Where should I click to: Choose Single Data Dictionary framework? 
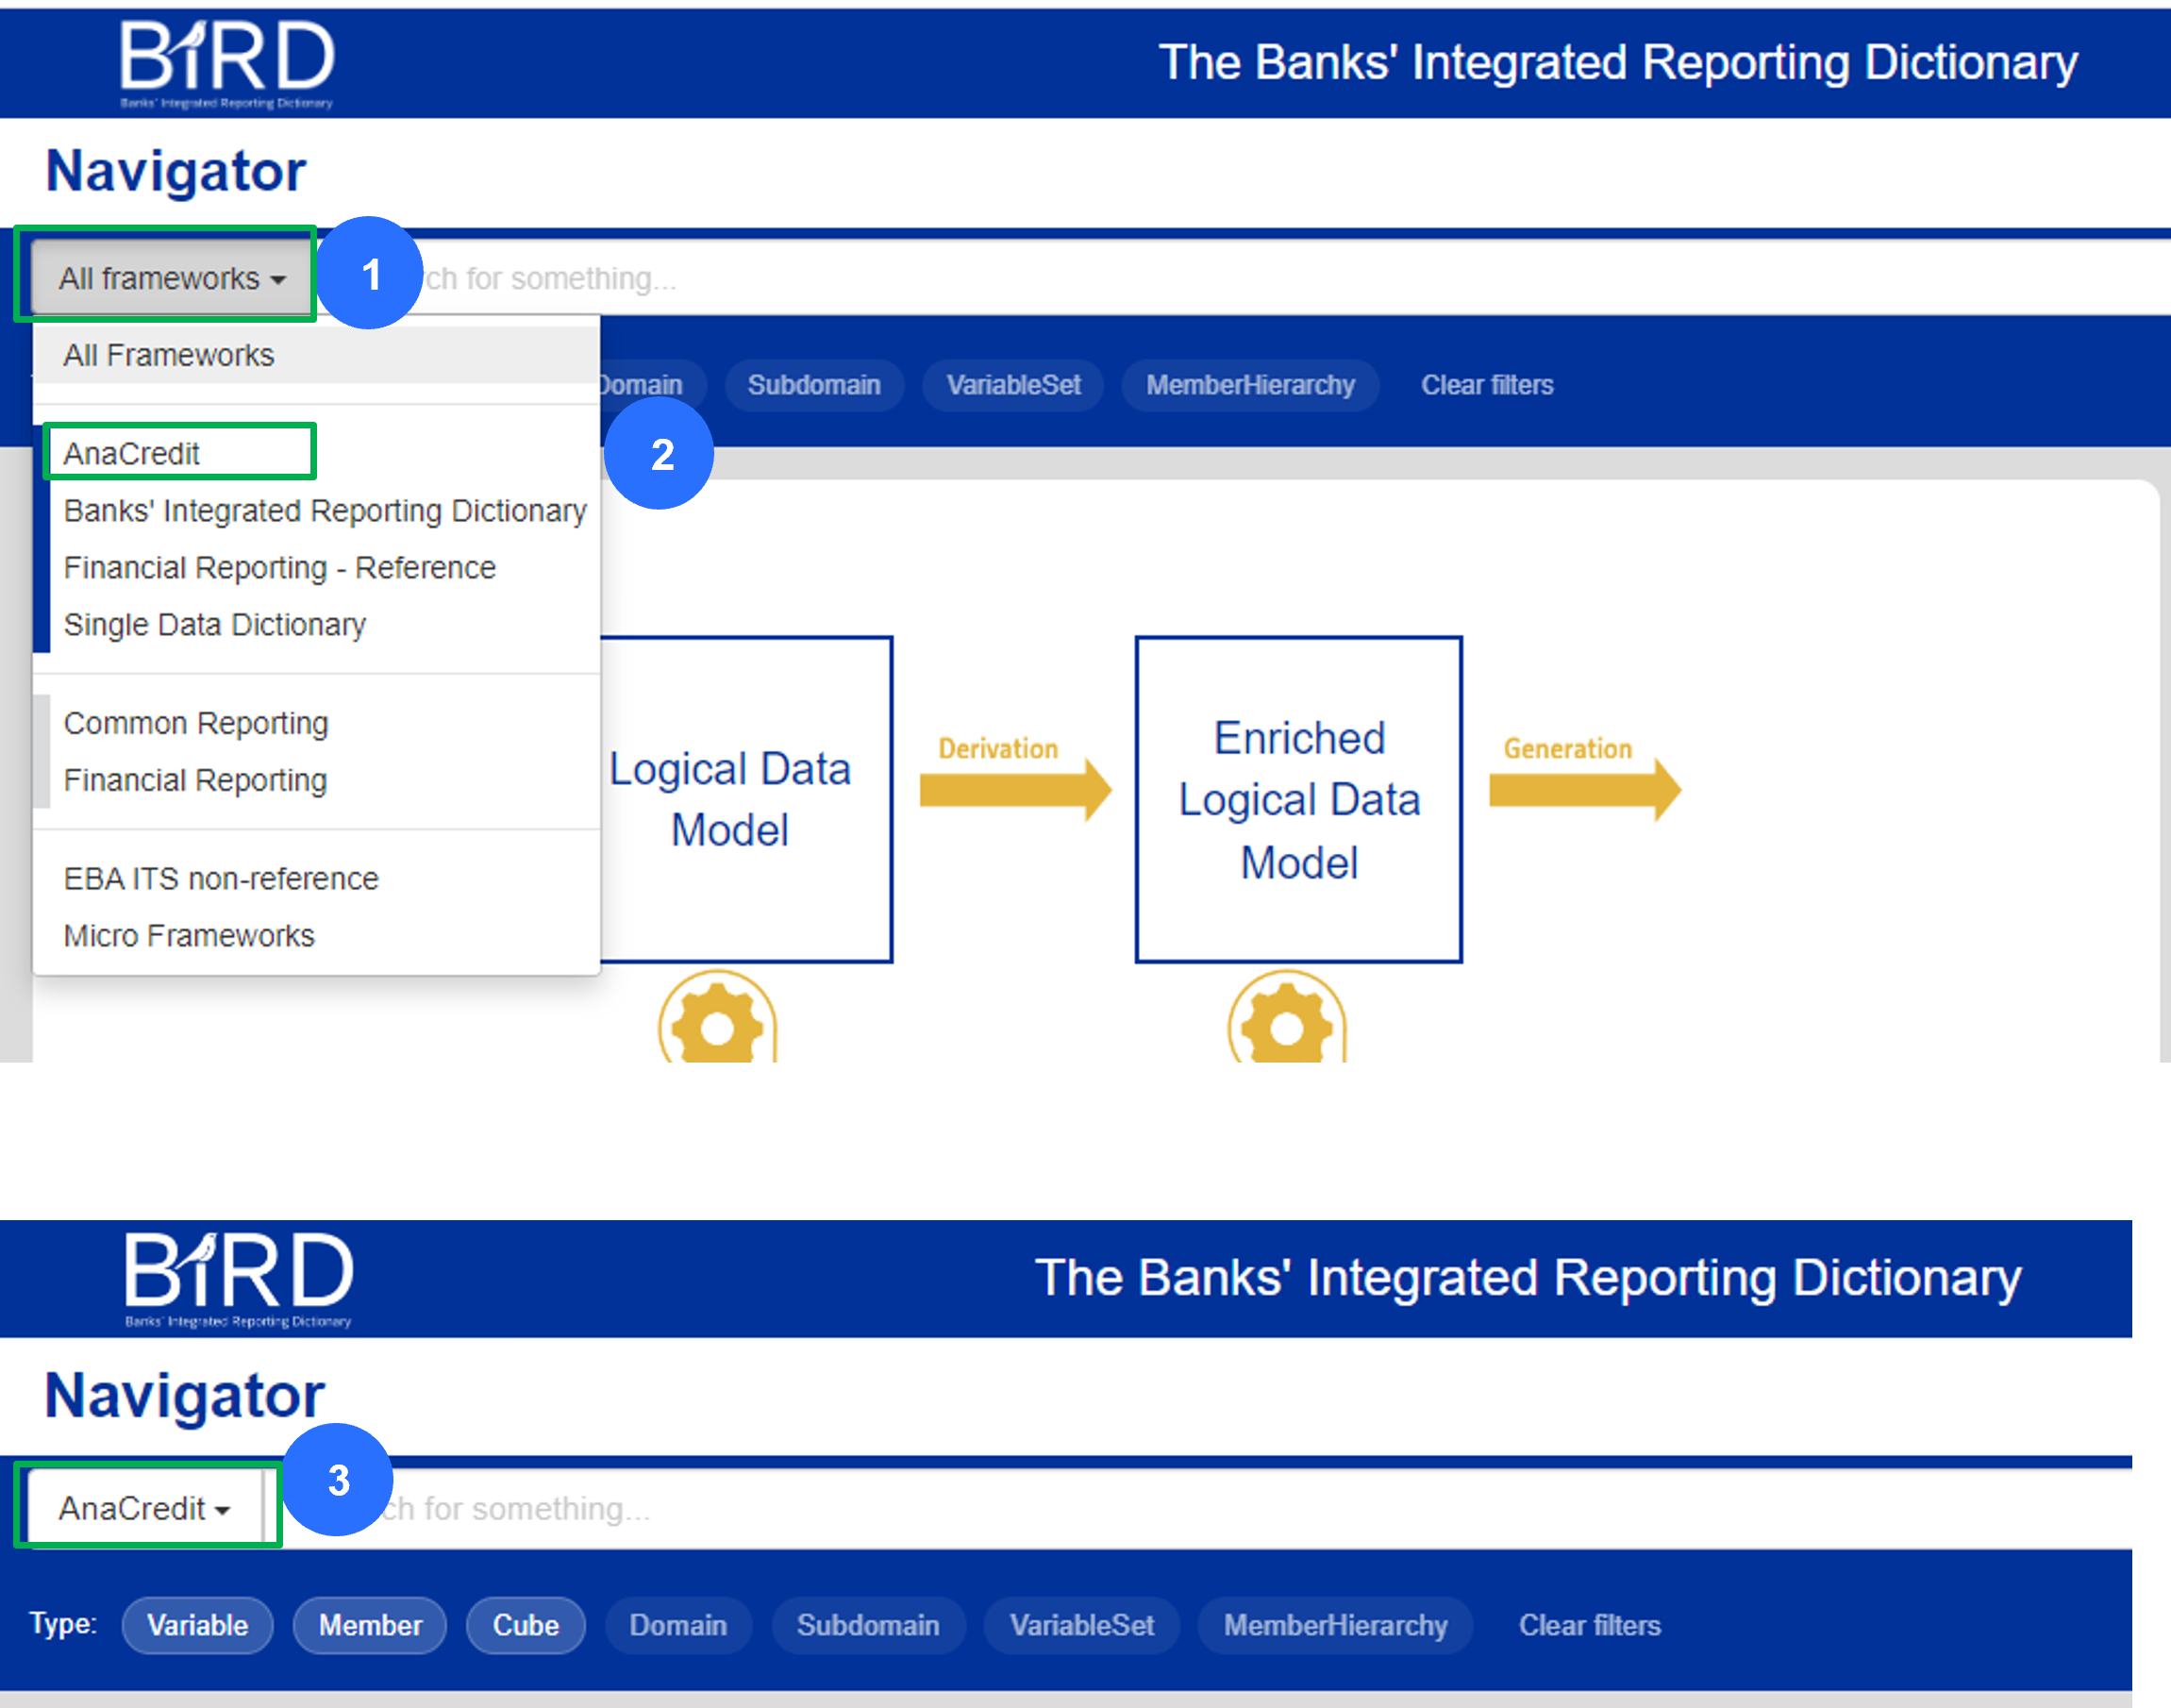click(x=214, y=624)
